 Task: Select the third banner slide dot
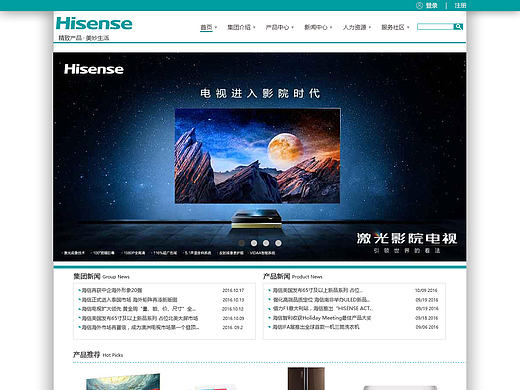click(266, 243)
